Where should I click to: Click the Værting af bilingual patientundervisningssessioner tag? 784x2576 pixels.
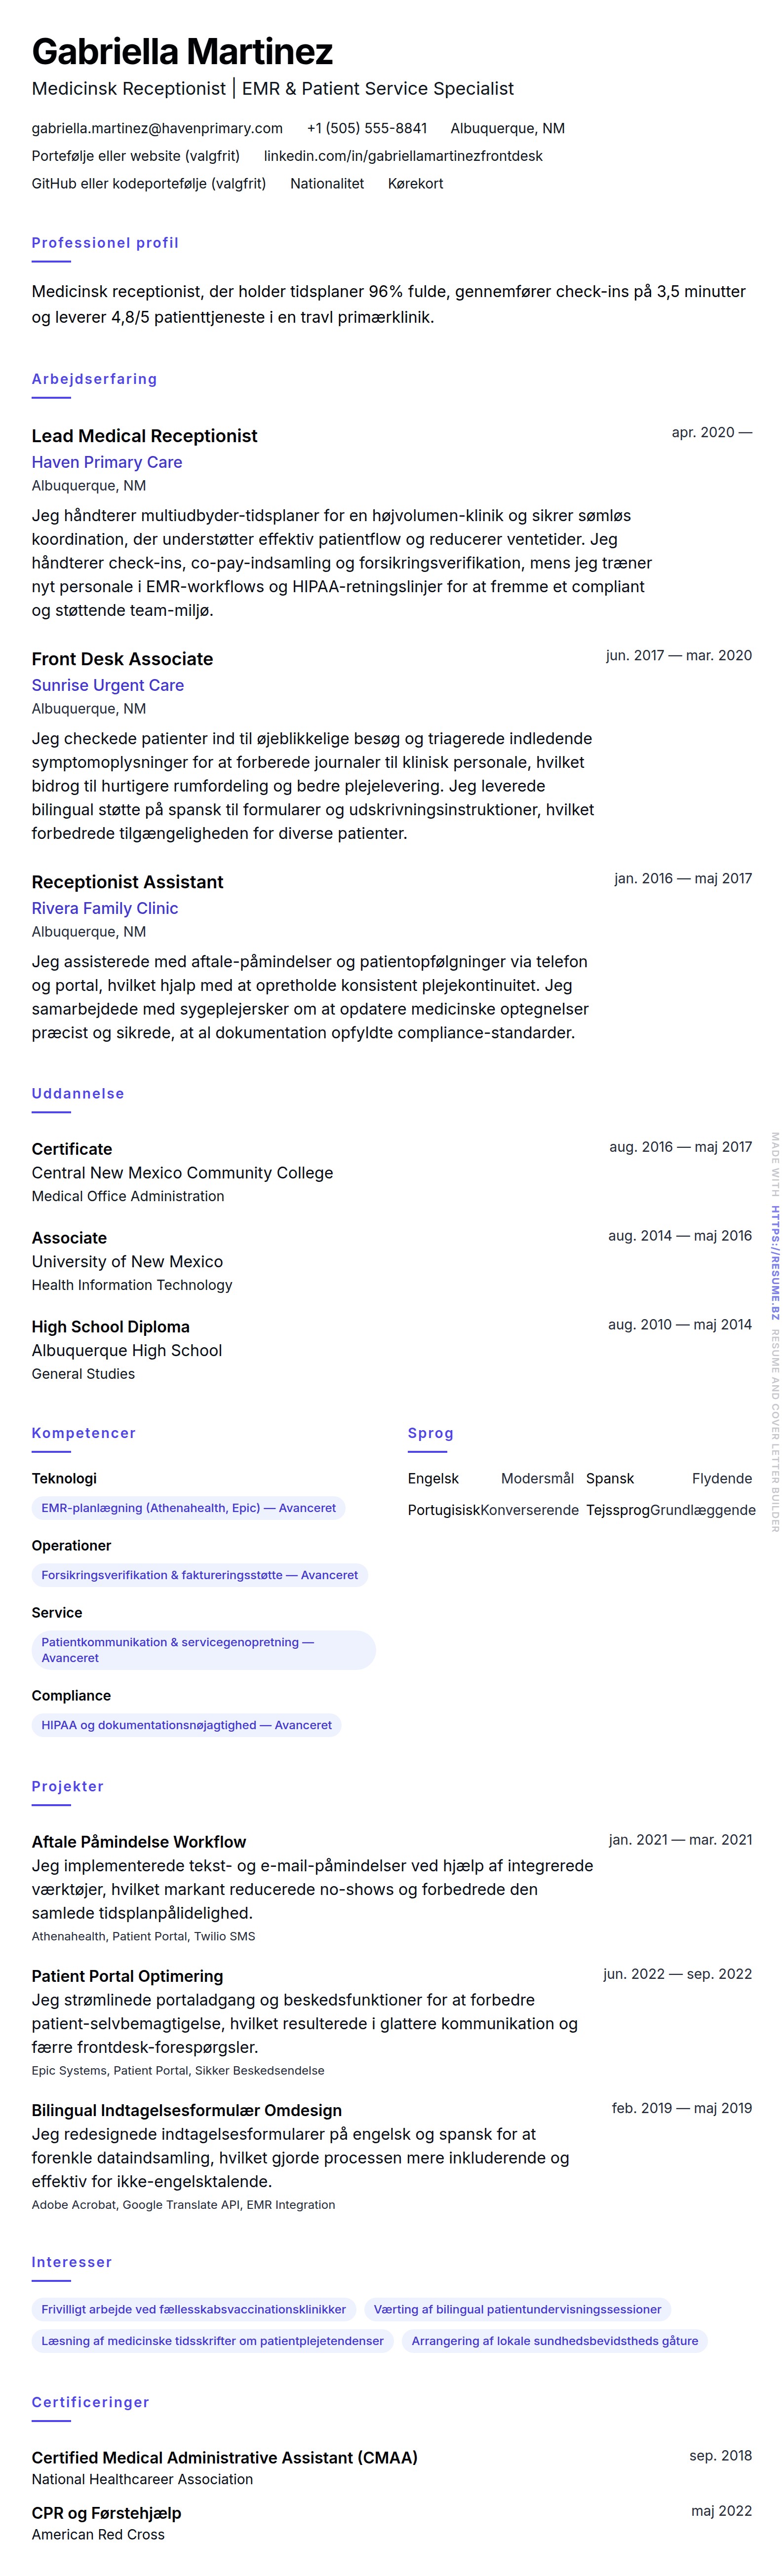click(517, 2309)
